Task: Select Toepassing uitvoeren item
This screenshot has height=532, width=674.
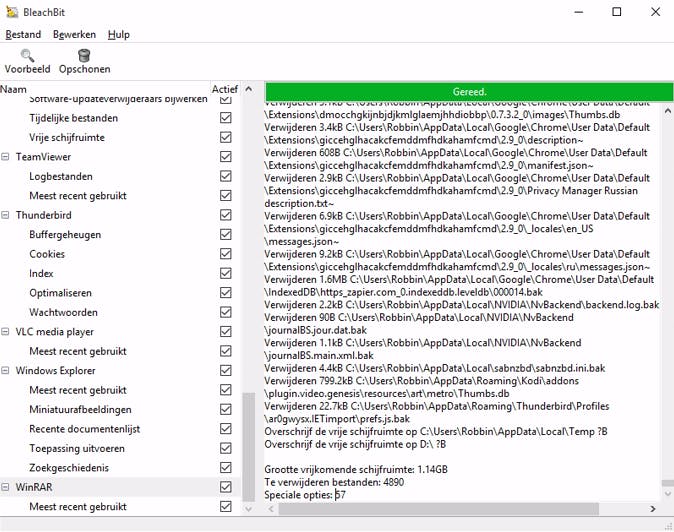Action: [77, 448]
